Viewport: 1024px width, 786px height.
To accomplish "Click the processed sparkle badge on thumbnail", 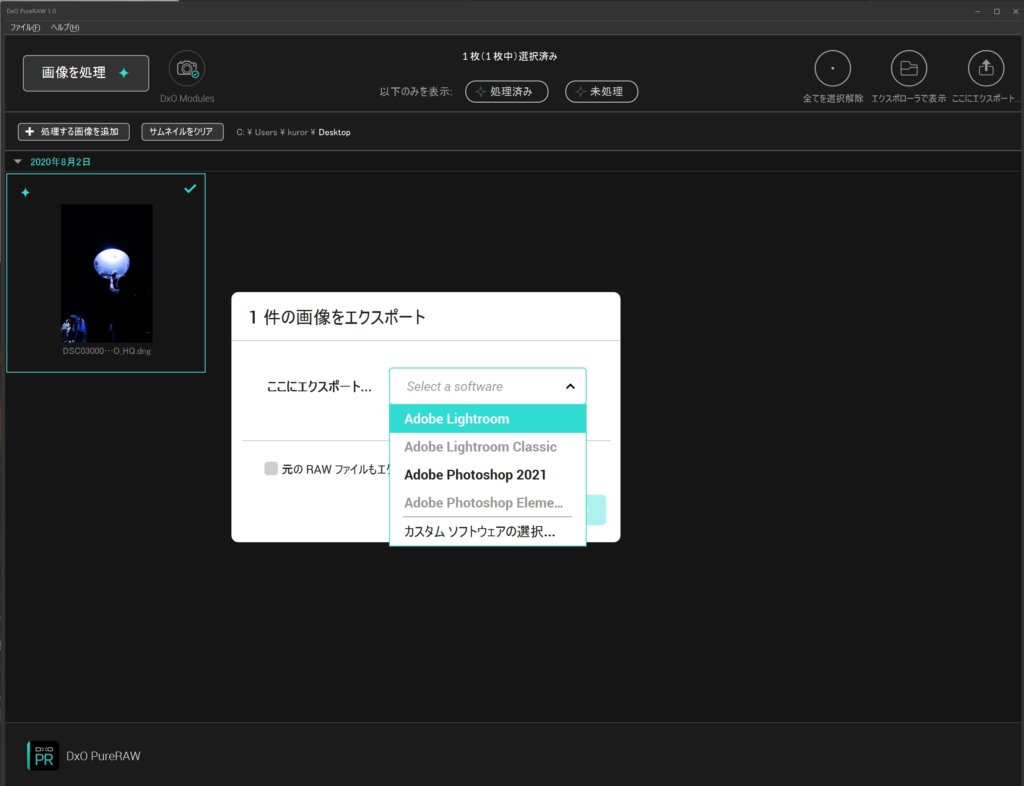I will tap(25, 193).
